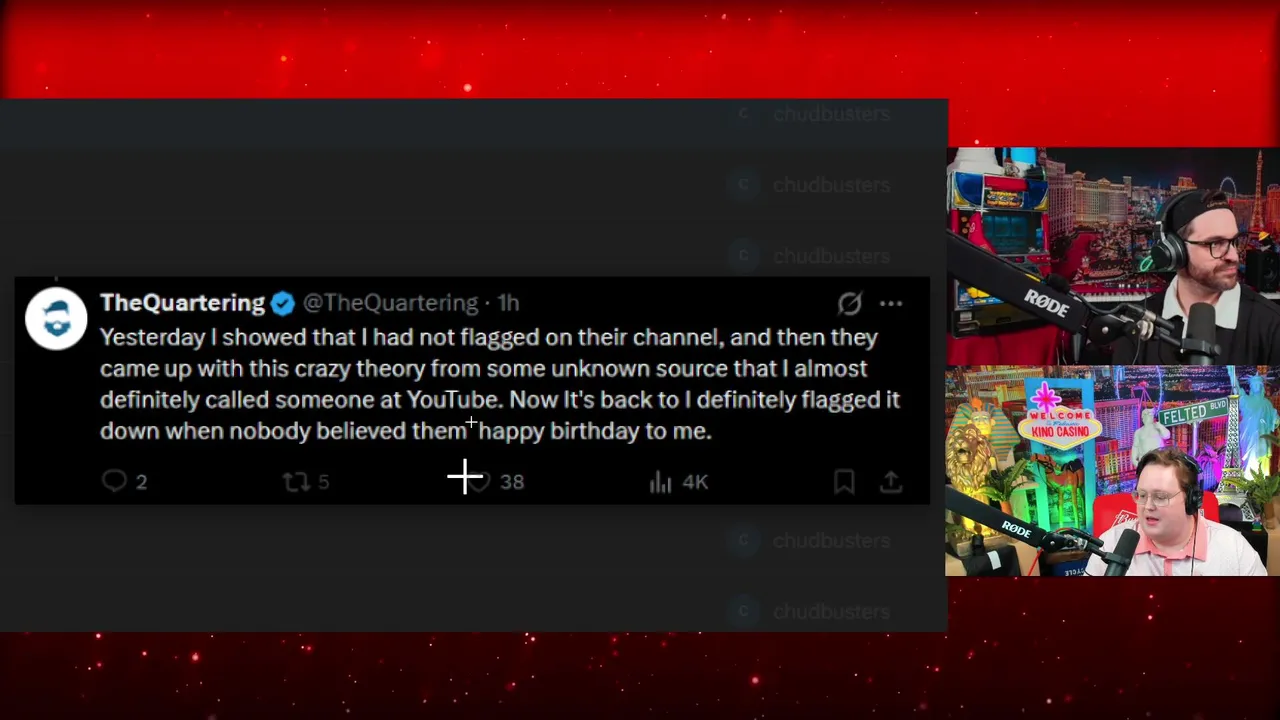This screenshot has width=1280, height=720.
Task: Open the @TheQuartering handle link
Action: click(390, 303)
